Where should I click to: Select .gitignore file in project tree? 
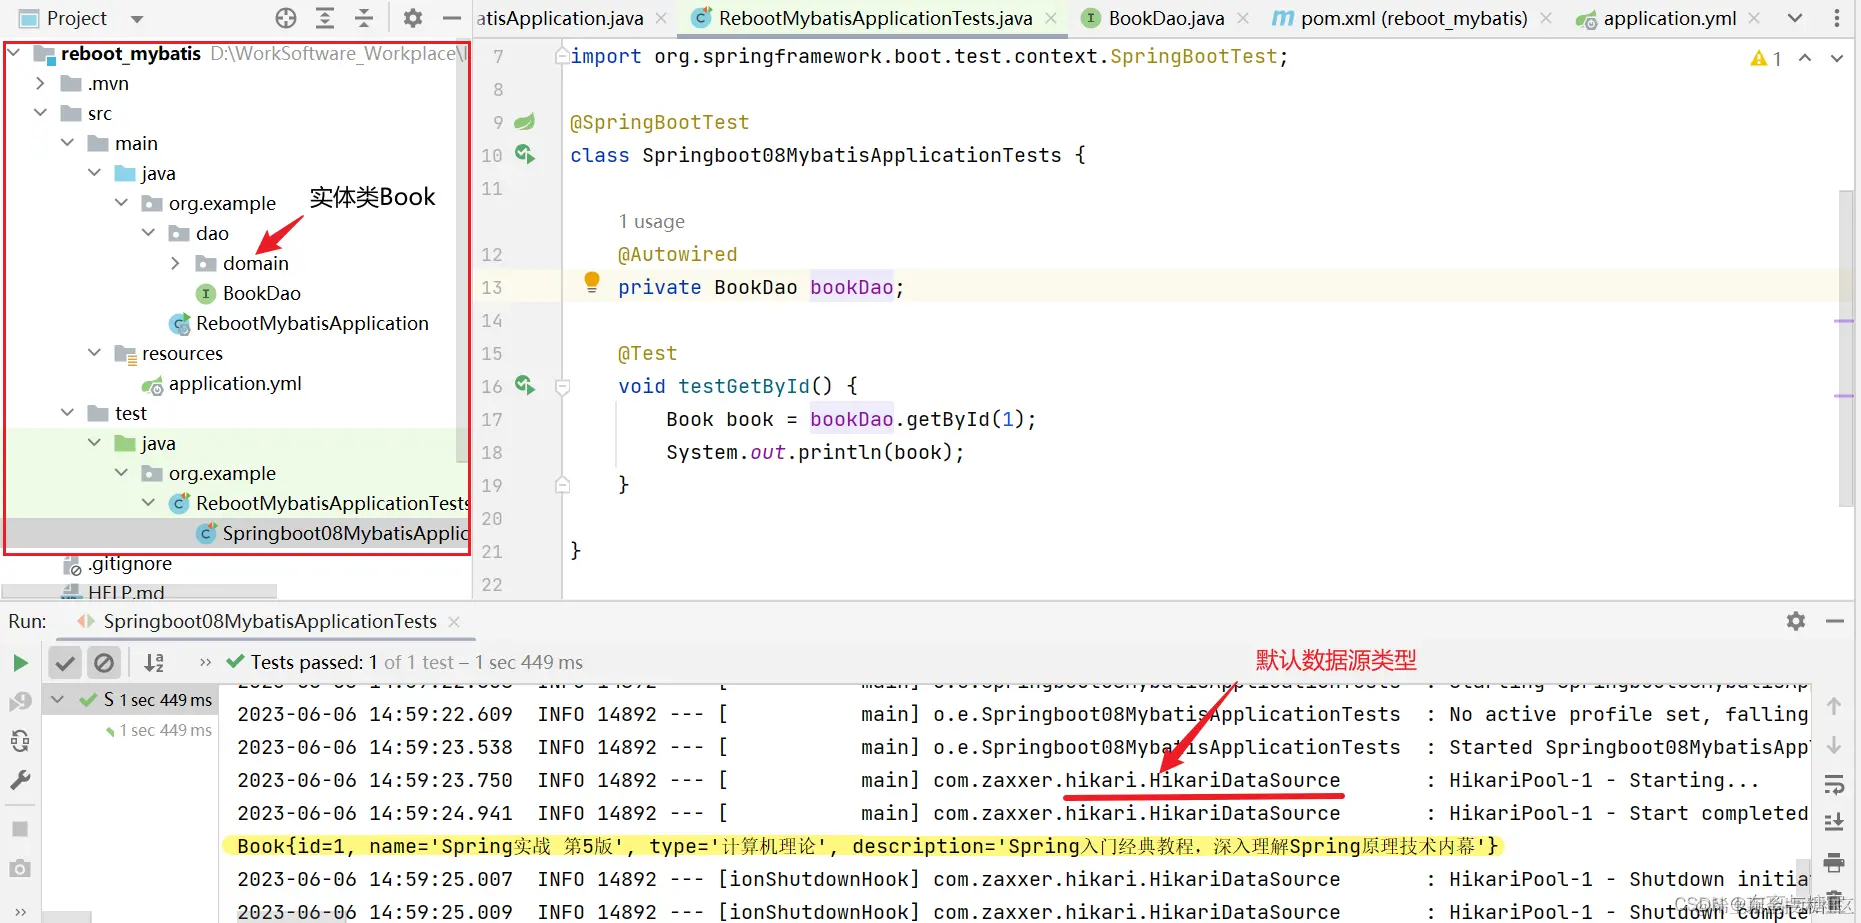(x=130, y=563)
